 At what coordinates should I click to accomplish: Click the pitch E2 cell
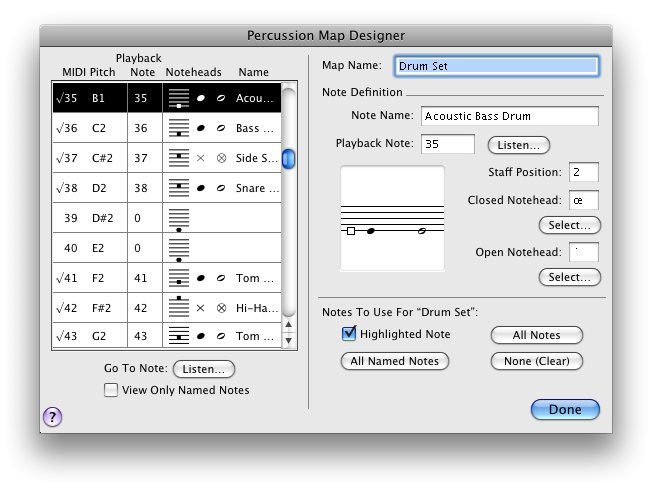coord(98,248)
